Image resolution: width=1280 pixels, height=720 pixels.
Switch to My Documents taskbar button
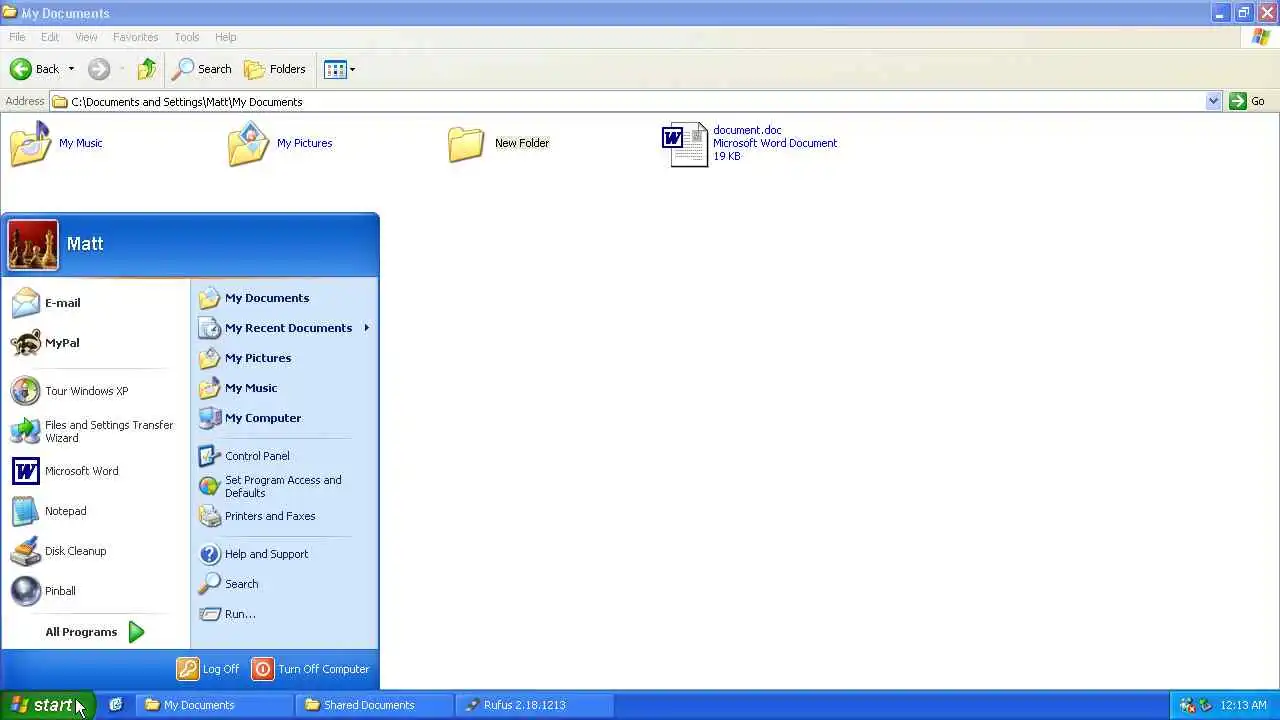pyautogui.click(x=214, y=705)
